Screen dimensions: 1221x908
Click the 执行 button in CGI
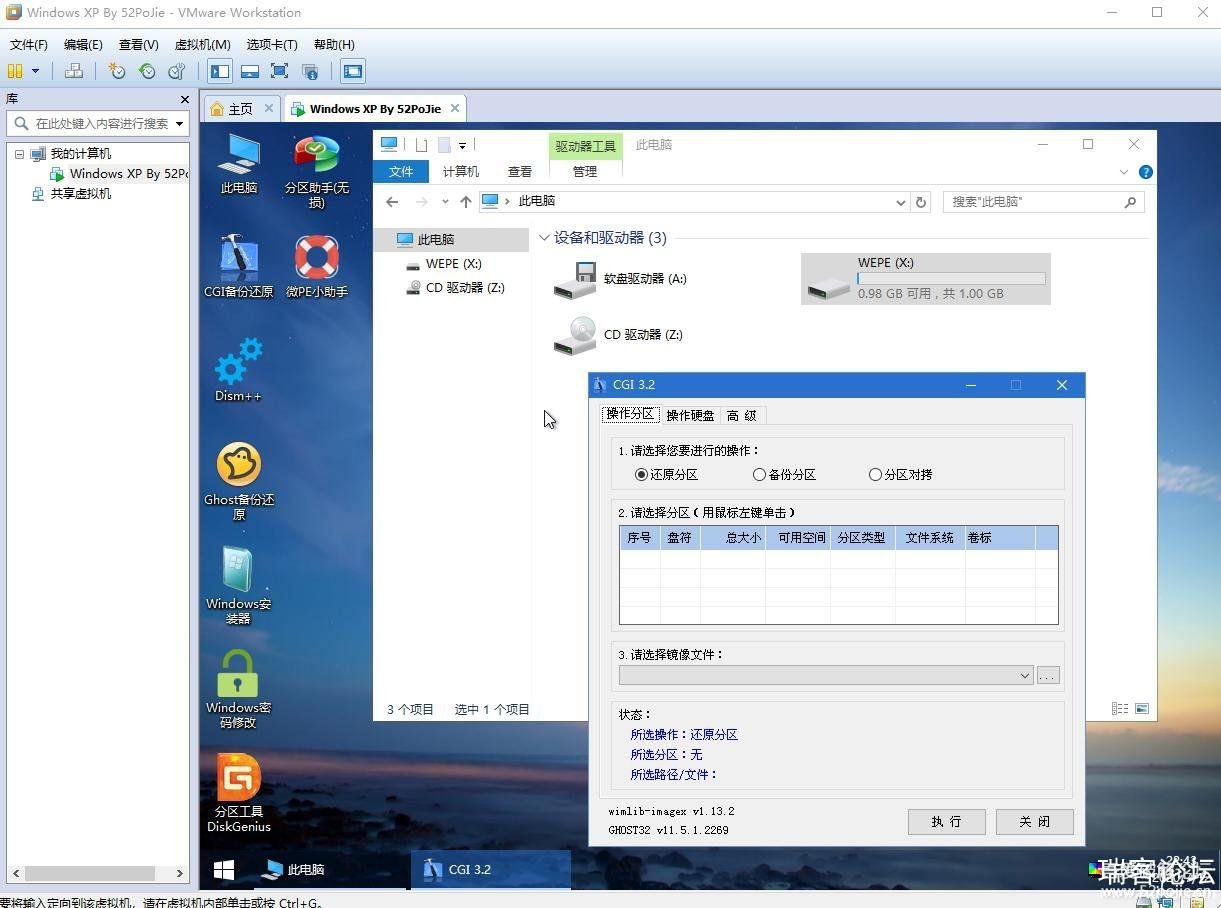pos(946,822)
